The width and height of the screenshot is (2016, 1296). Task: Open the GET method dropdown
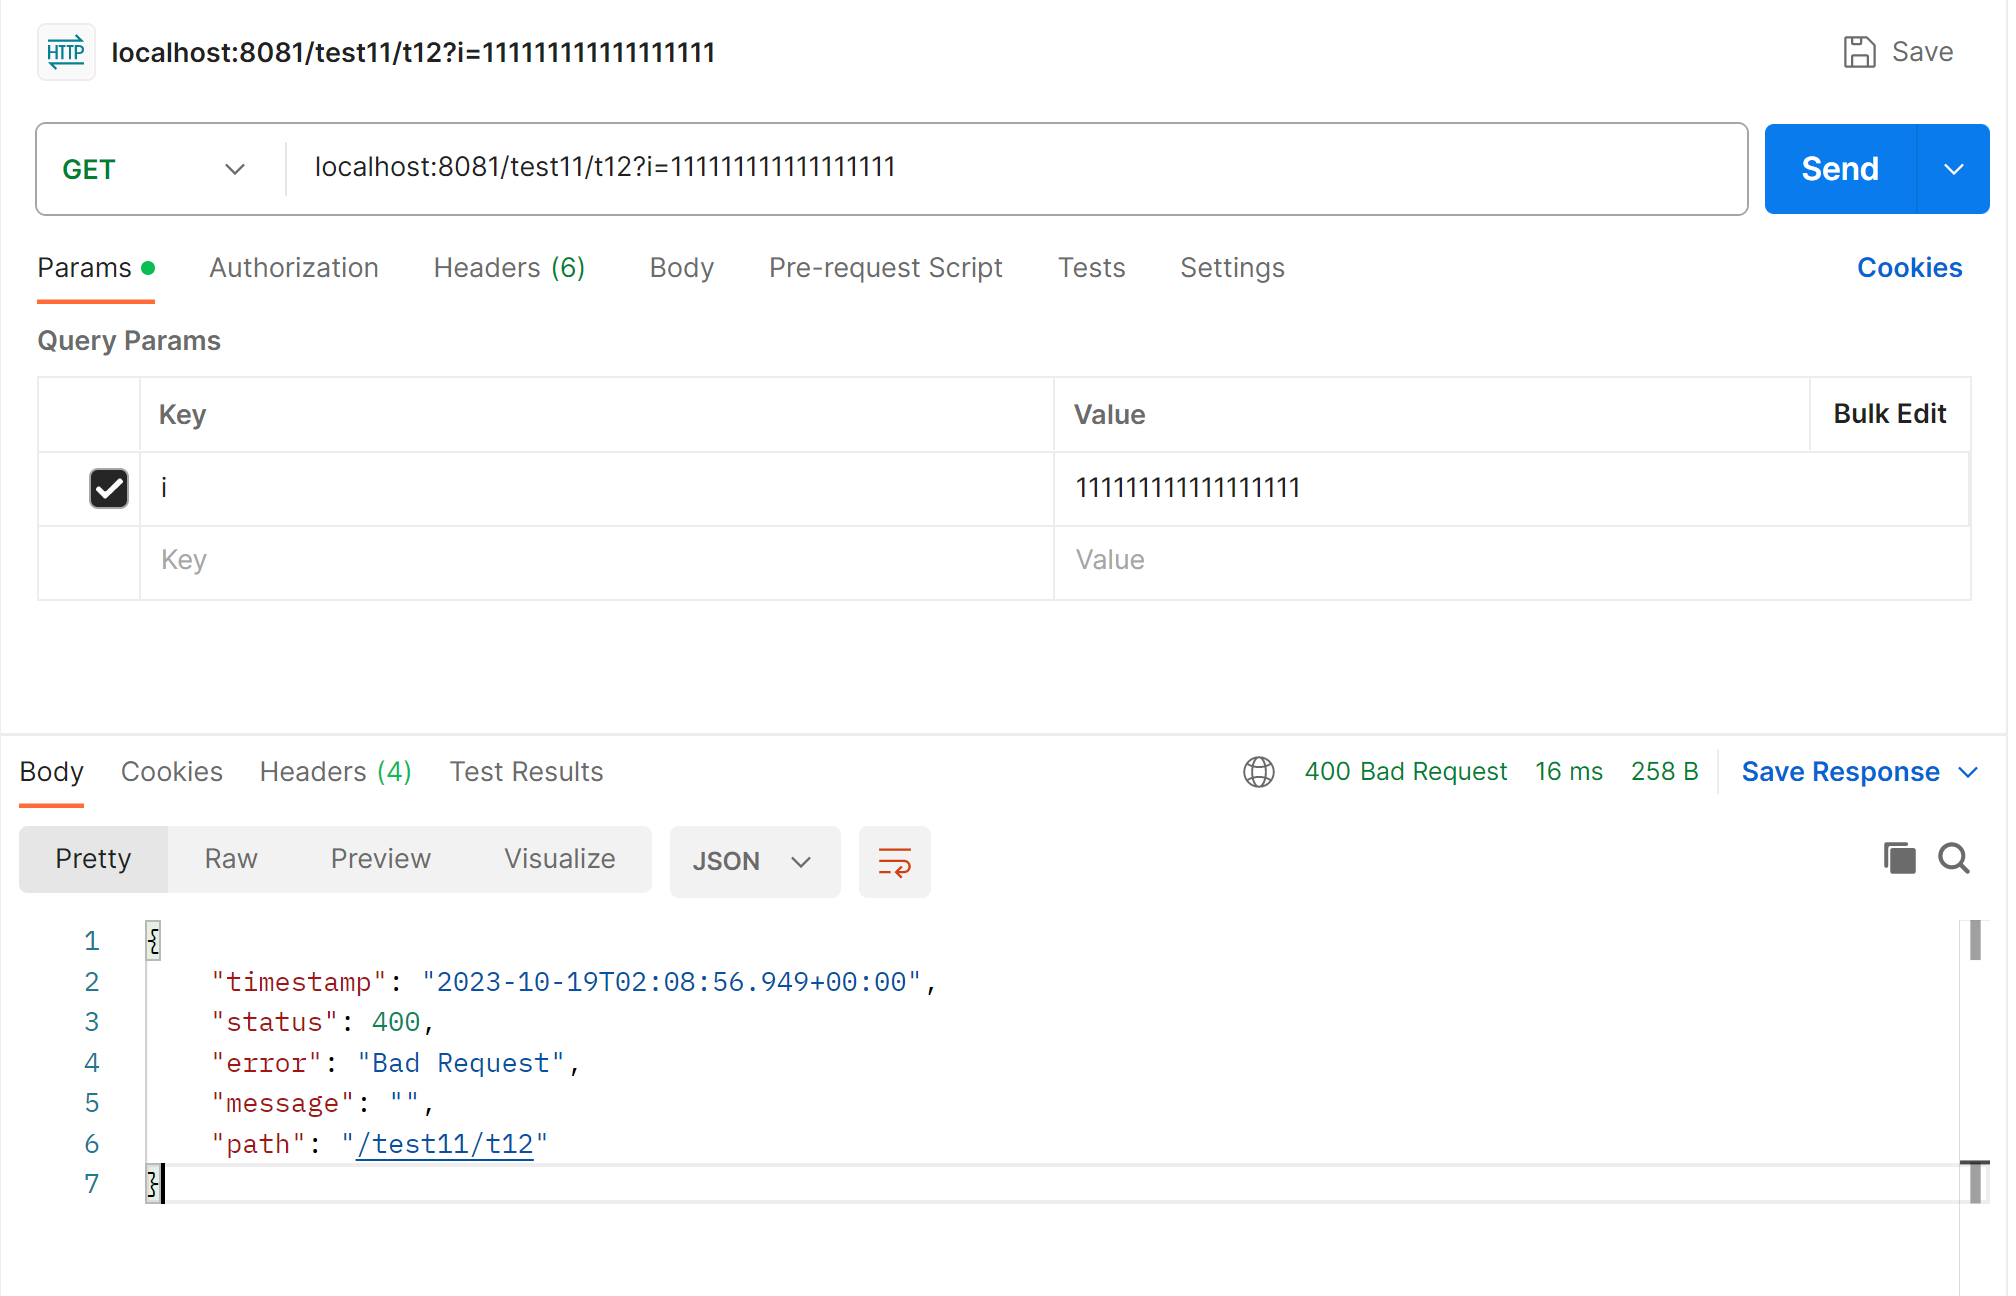[154, 169]
